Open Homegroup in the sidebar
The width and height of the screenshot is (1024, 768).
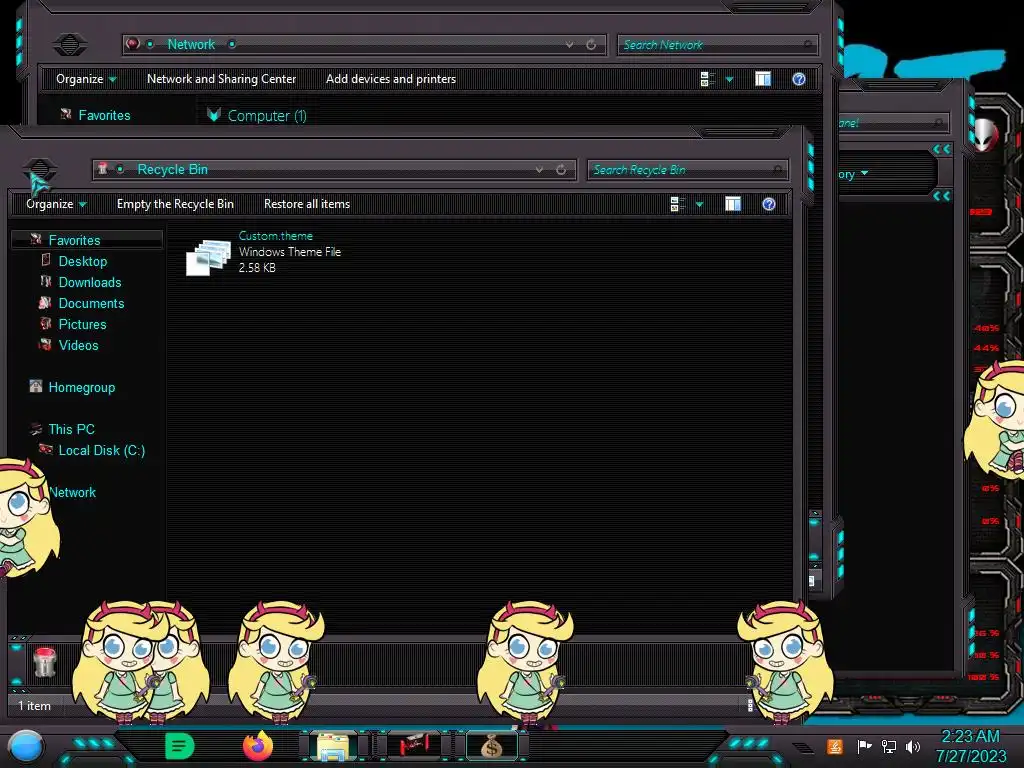82,387
